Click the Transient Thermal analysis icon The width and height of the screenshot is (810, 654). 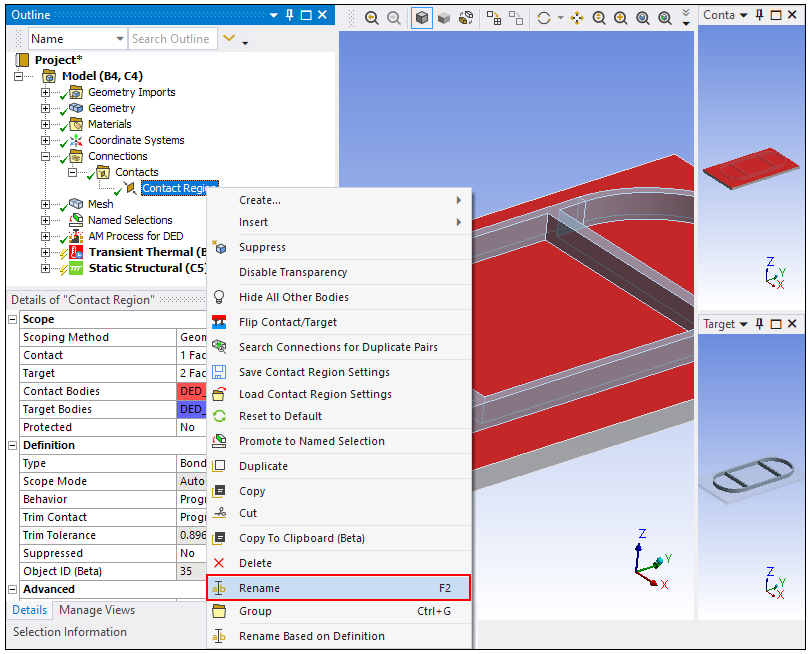tap(75, 252)
